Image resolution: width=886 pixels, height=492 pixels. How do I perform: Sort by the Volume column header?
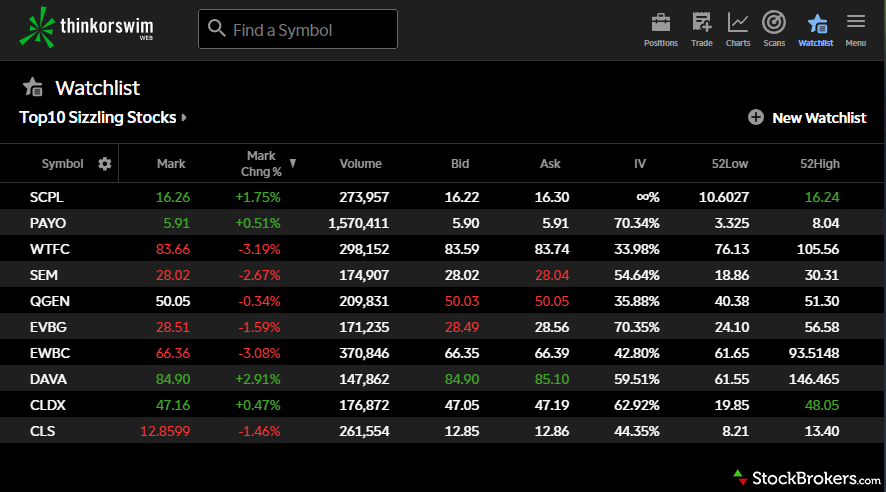pos(360,164)
